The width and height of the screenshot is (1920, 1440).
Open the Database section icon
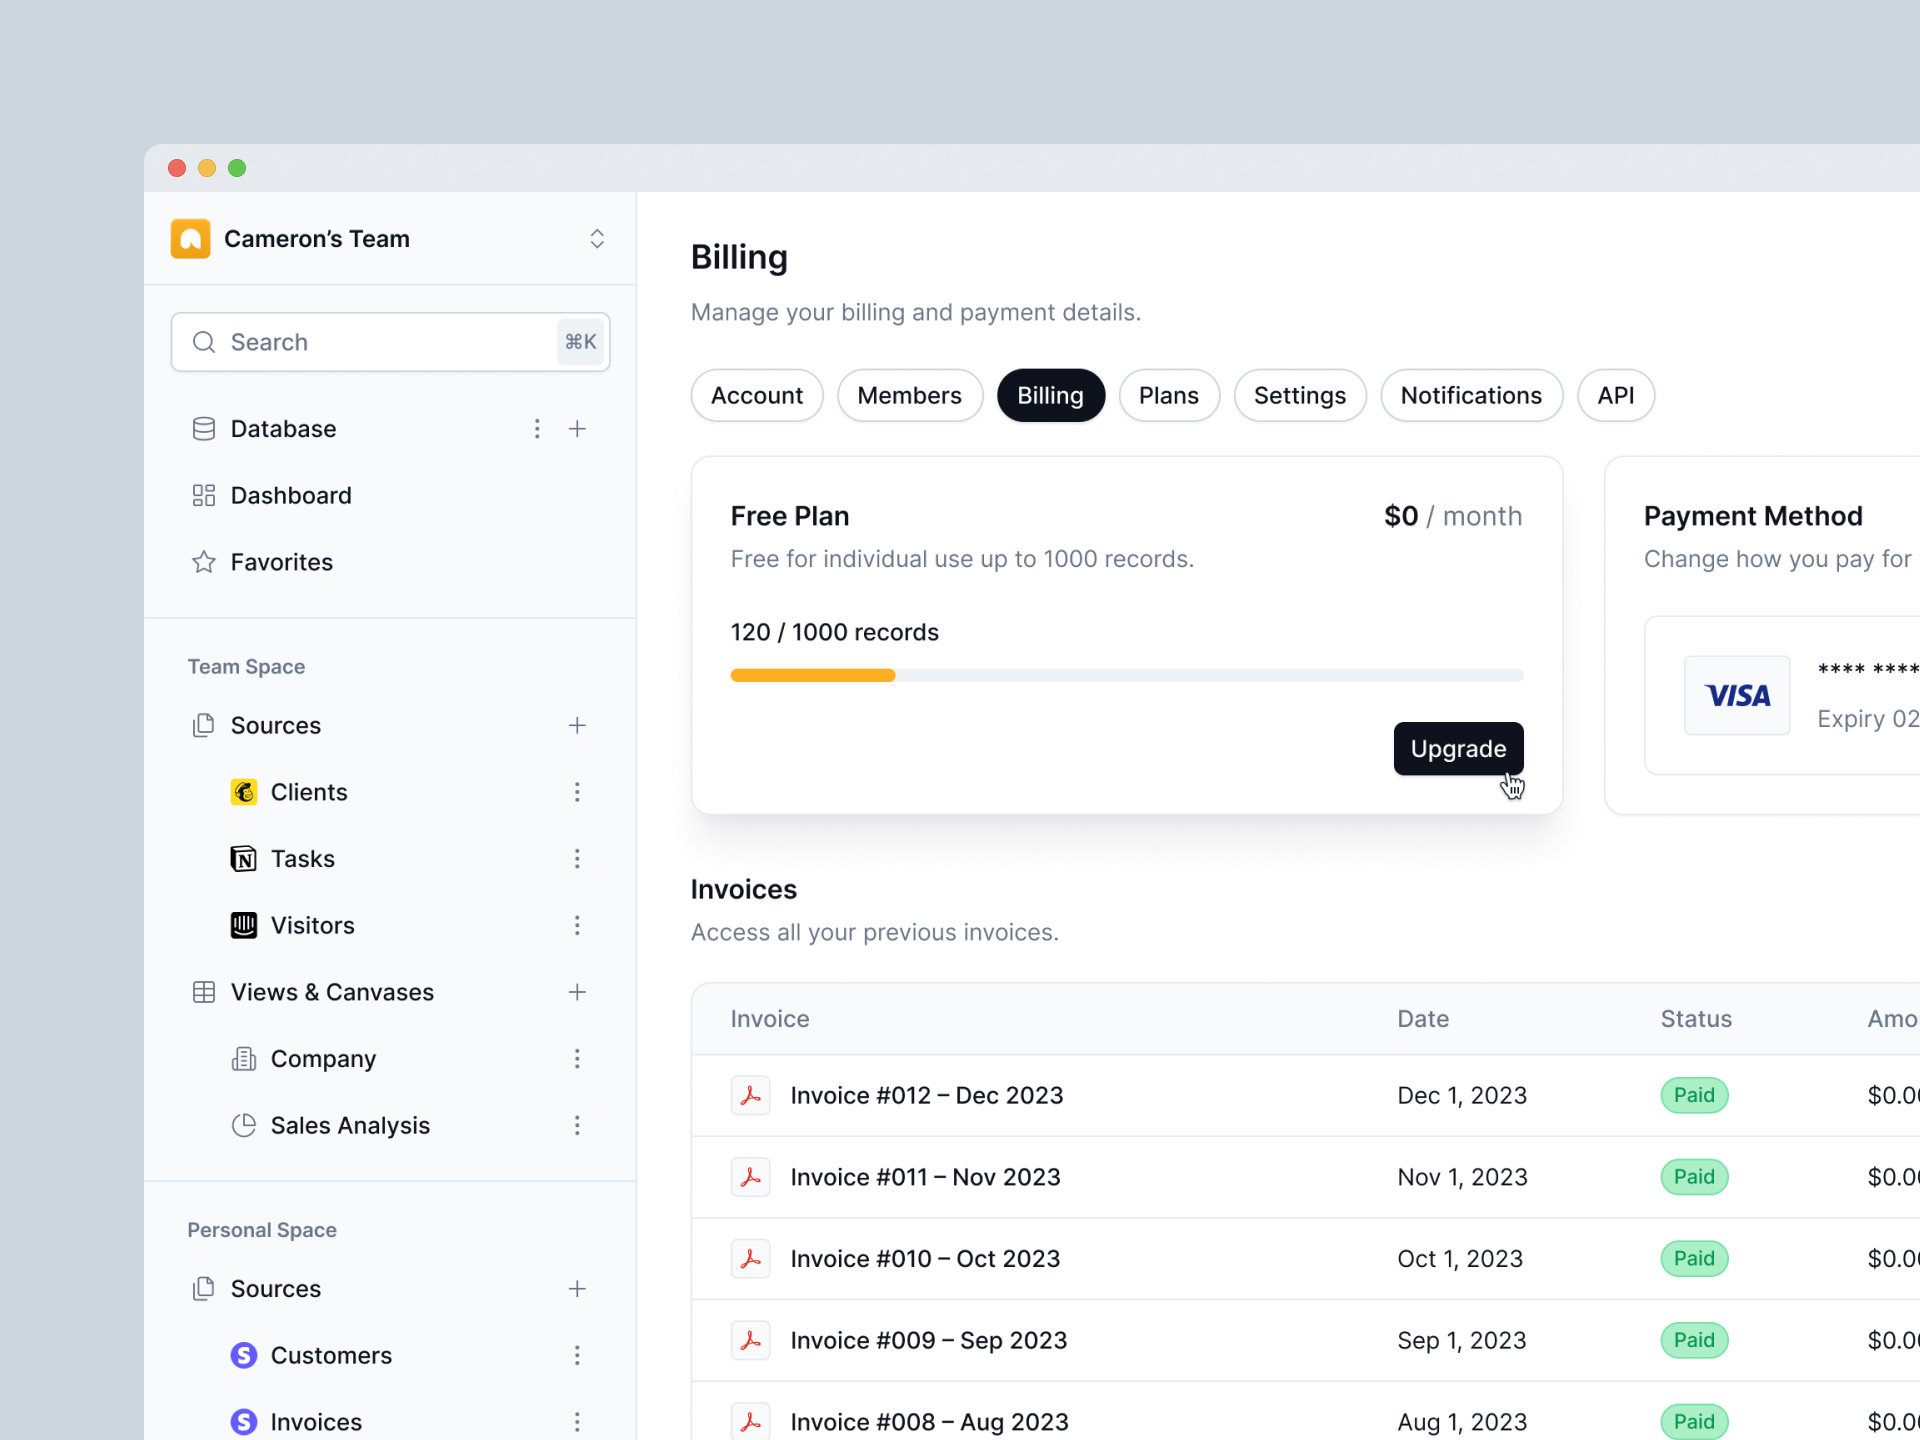click(x=204, y=428)
